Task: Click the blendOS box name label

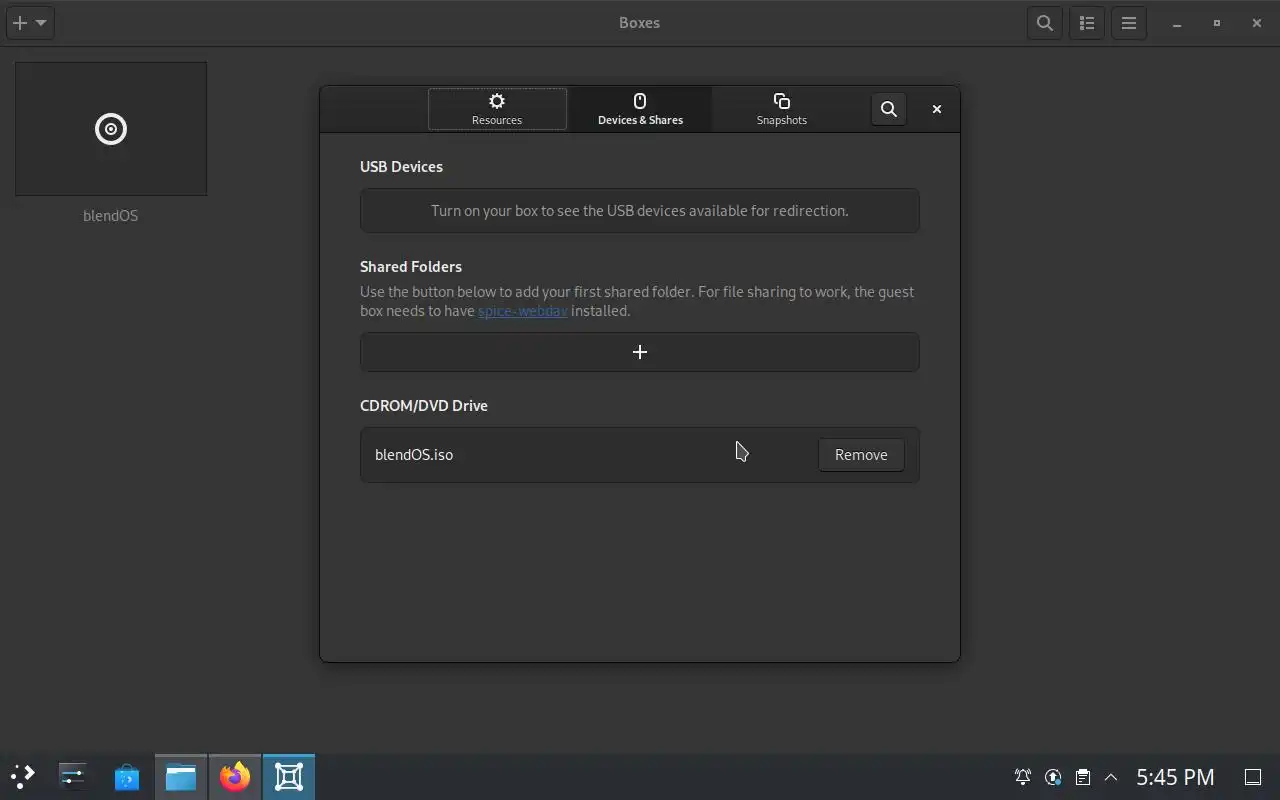Action: click(110, 216)
